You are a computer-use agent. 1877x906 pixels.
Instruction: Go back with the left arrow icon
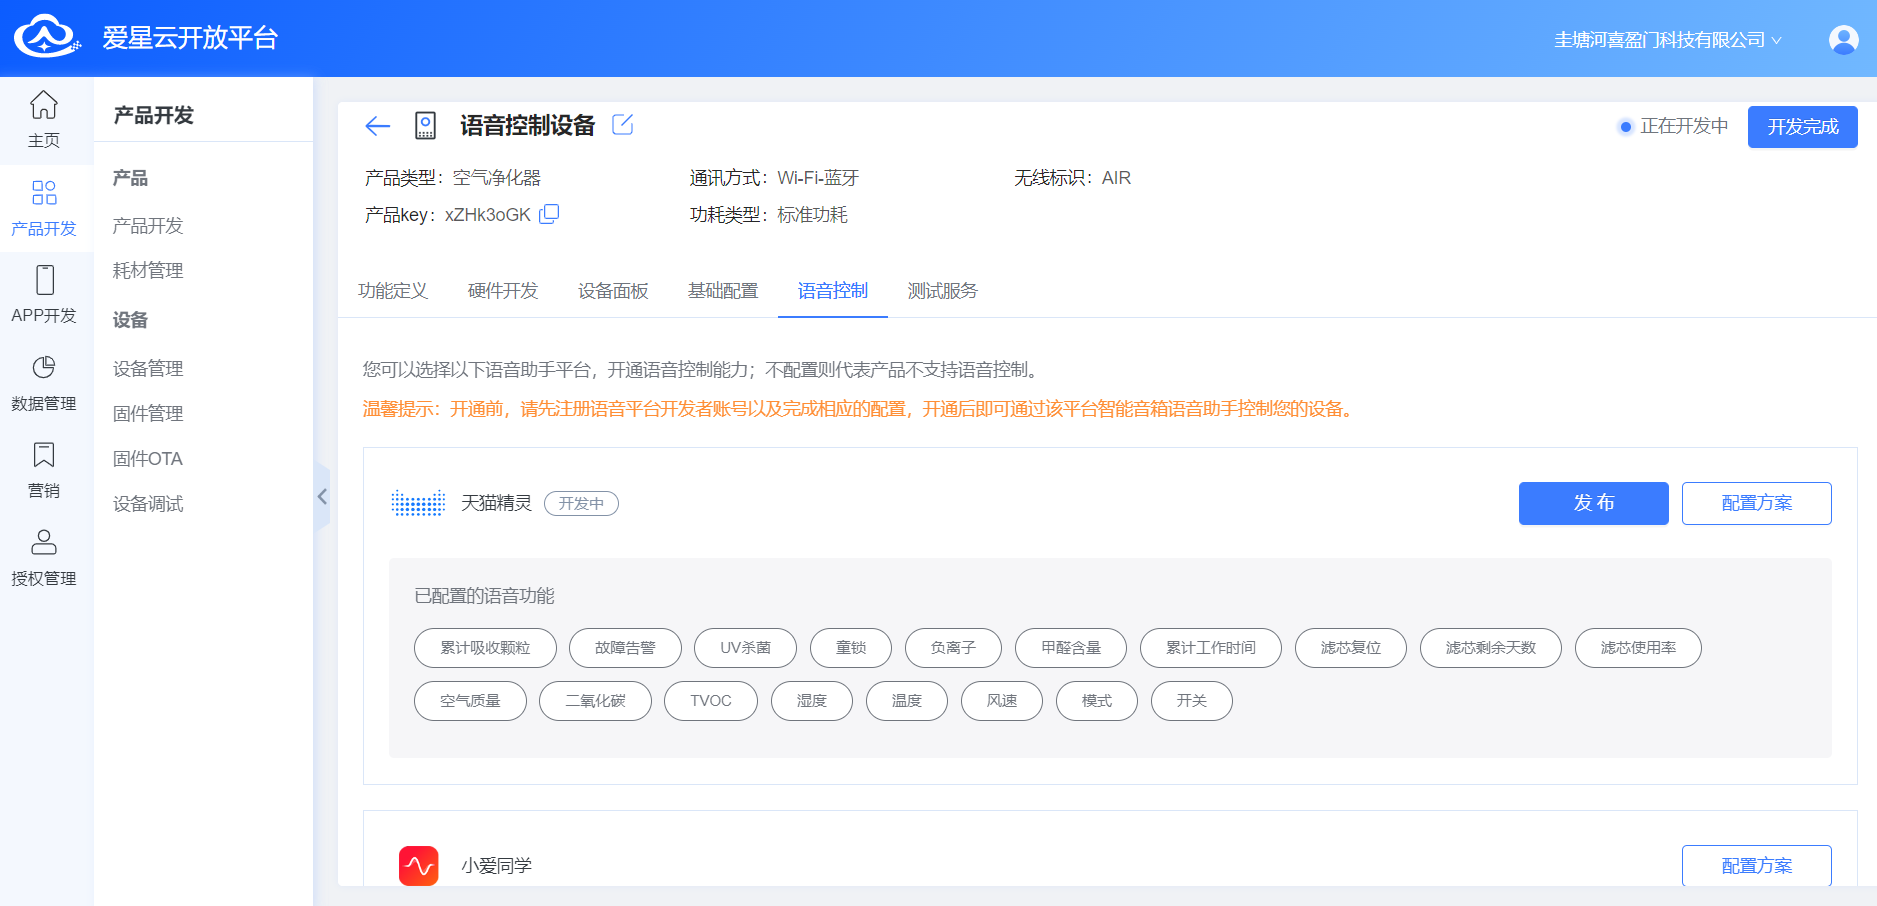(377, 126)
